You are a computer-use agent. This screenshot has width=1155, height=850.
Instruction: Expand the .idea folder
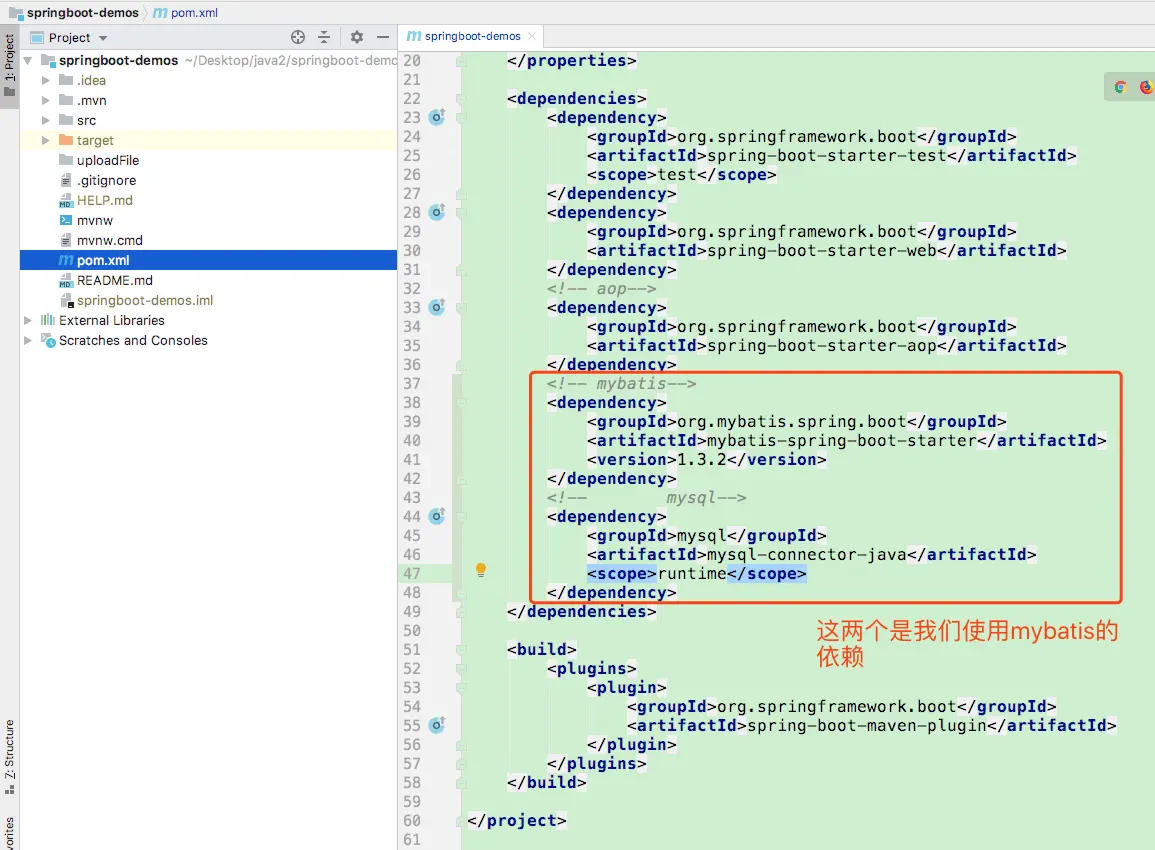point(46,80)
